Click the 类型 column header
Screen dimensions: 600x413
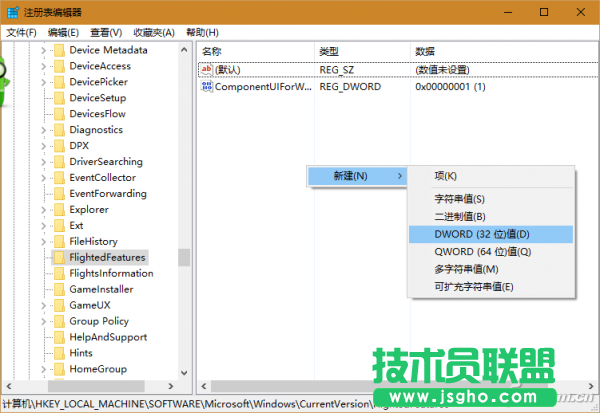tap(362, 51)
